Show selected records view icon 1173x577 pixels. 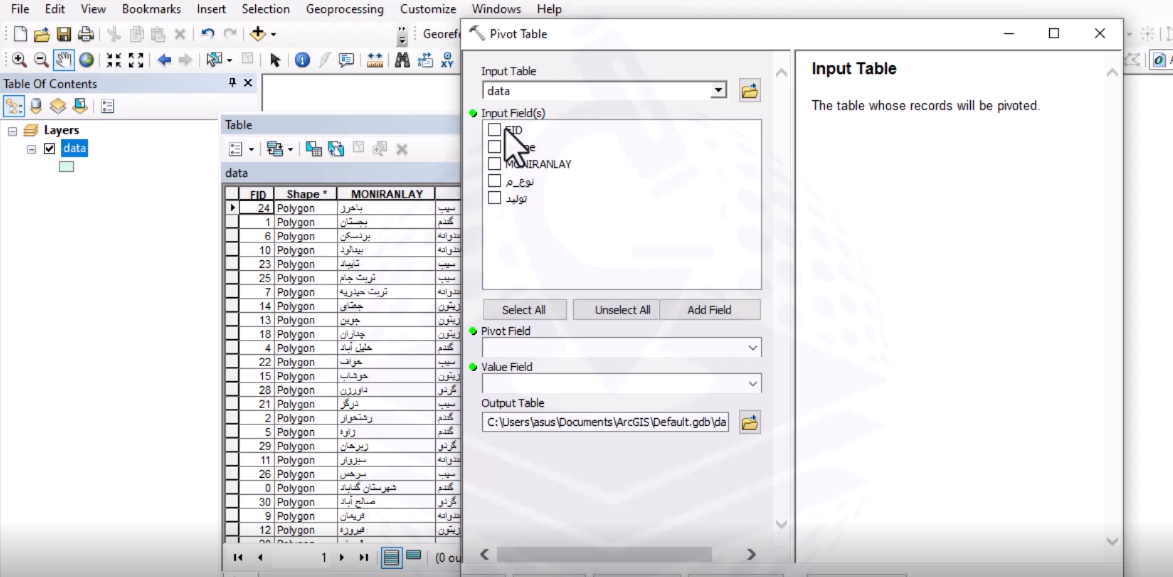coord(413,557)
